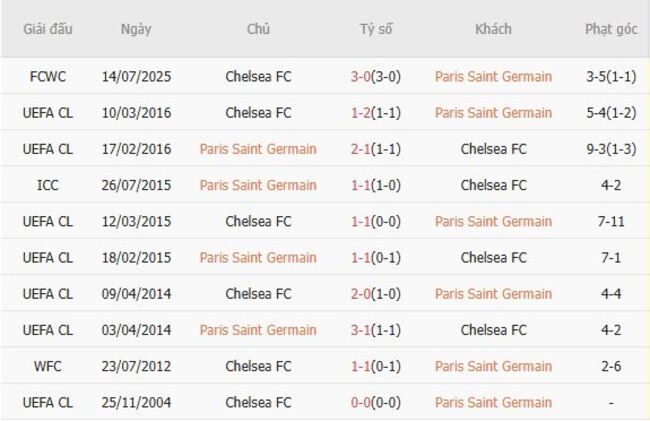Click the WFC league label
Image resolution: width=650 pixels, height=421 pixels.
click(48, 366)
